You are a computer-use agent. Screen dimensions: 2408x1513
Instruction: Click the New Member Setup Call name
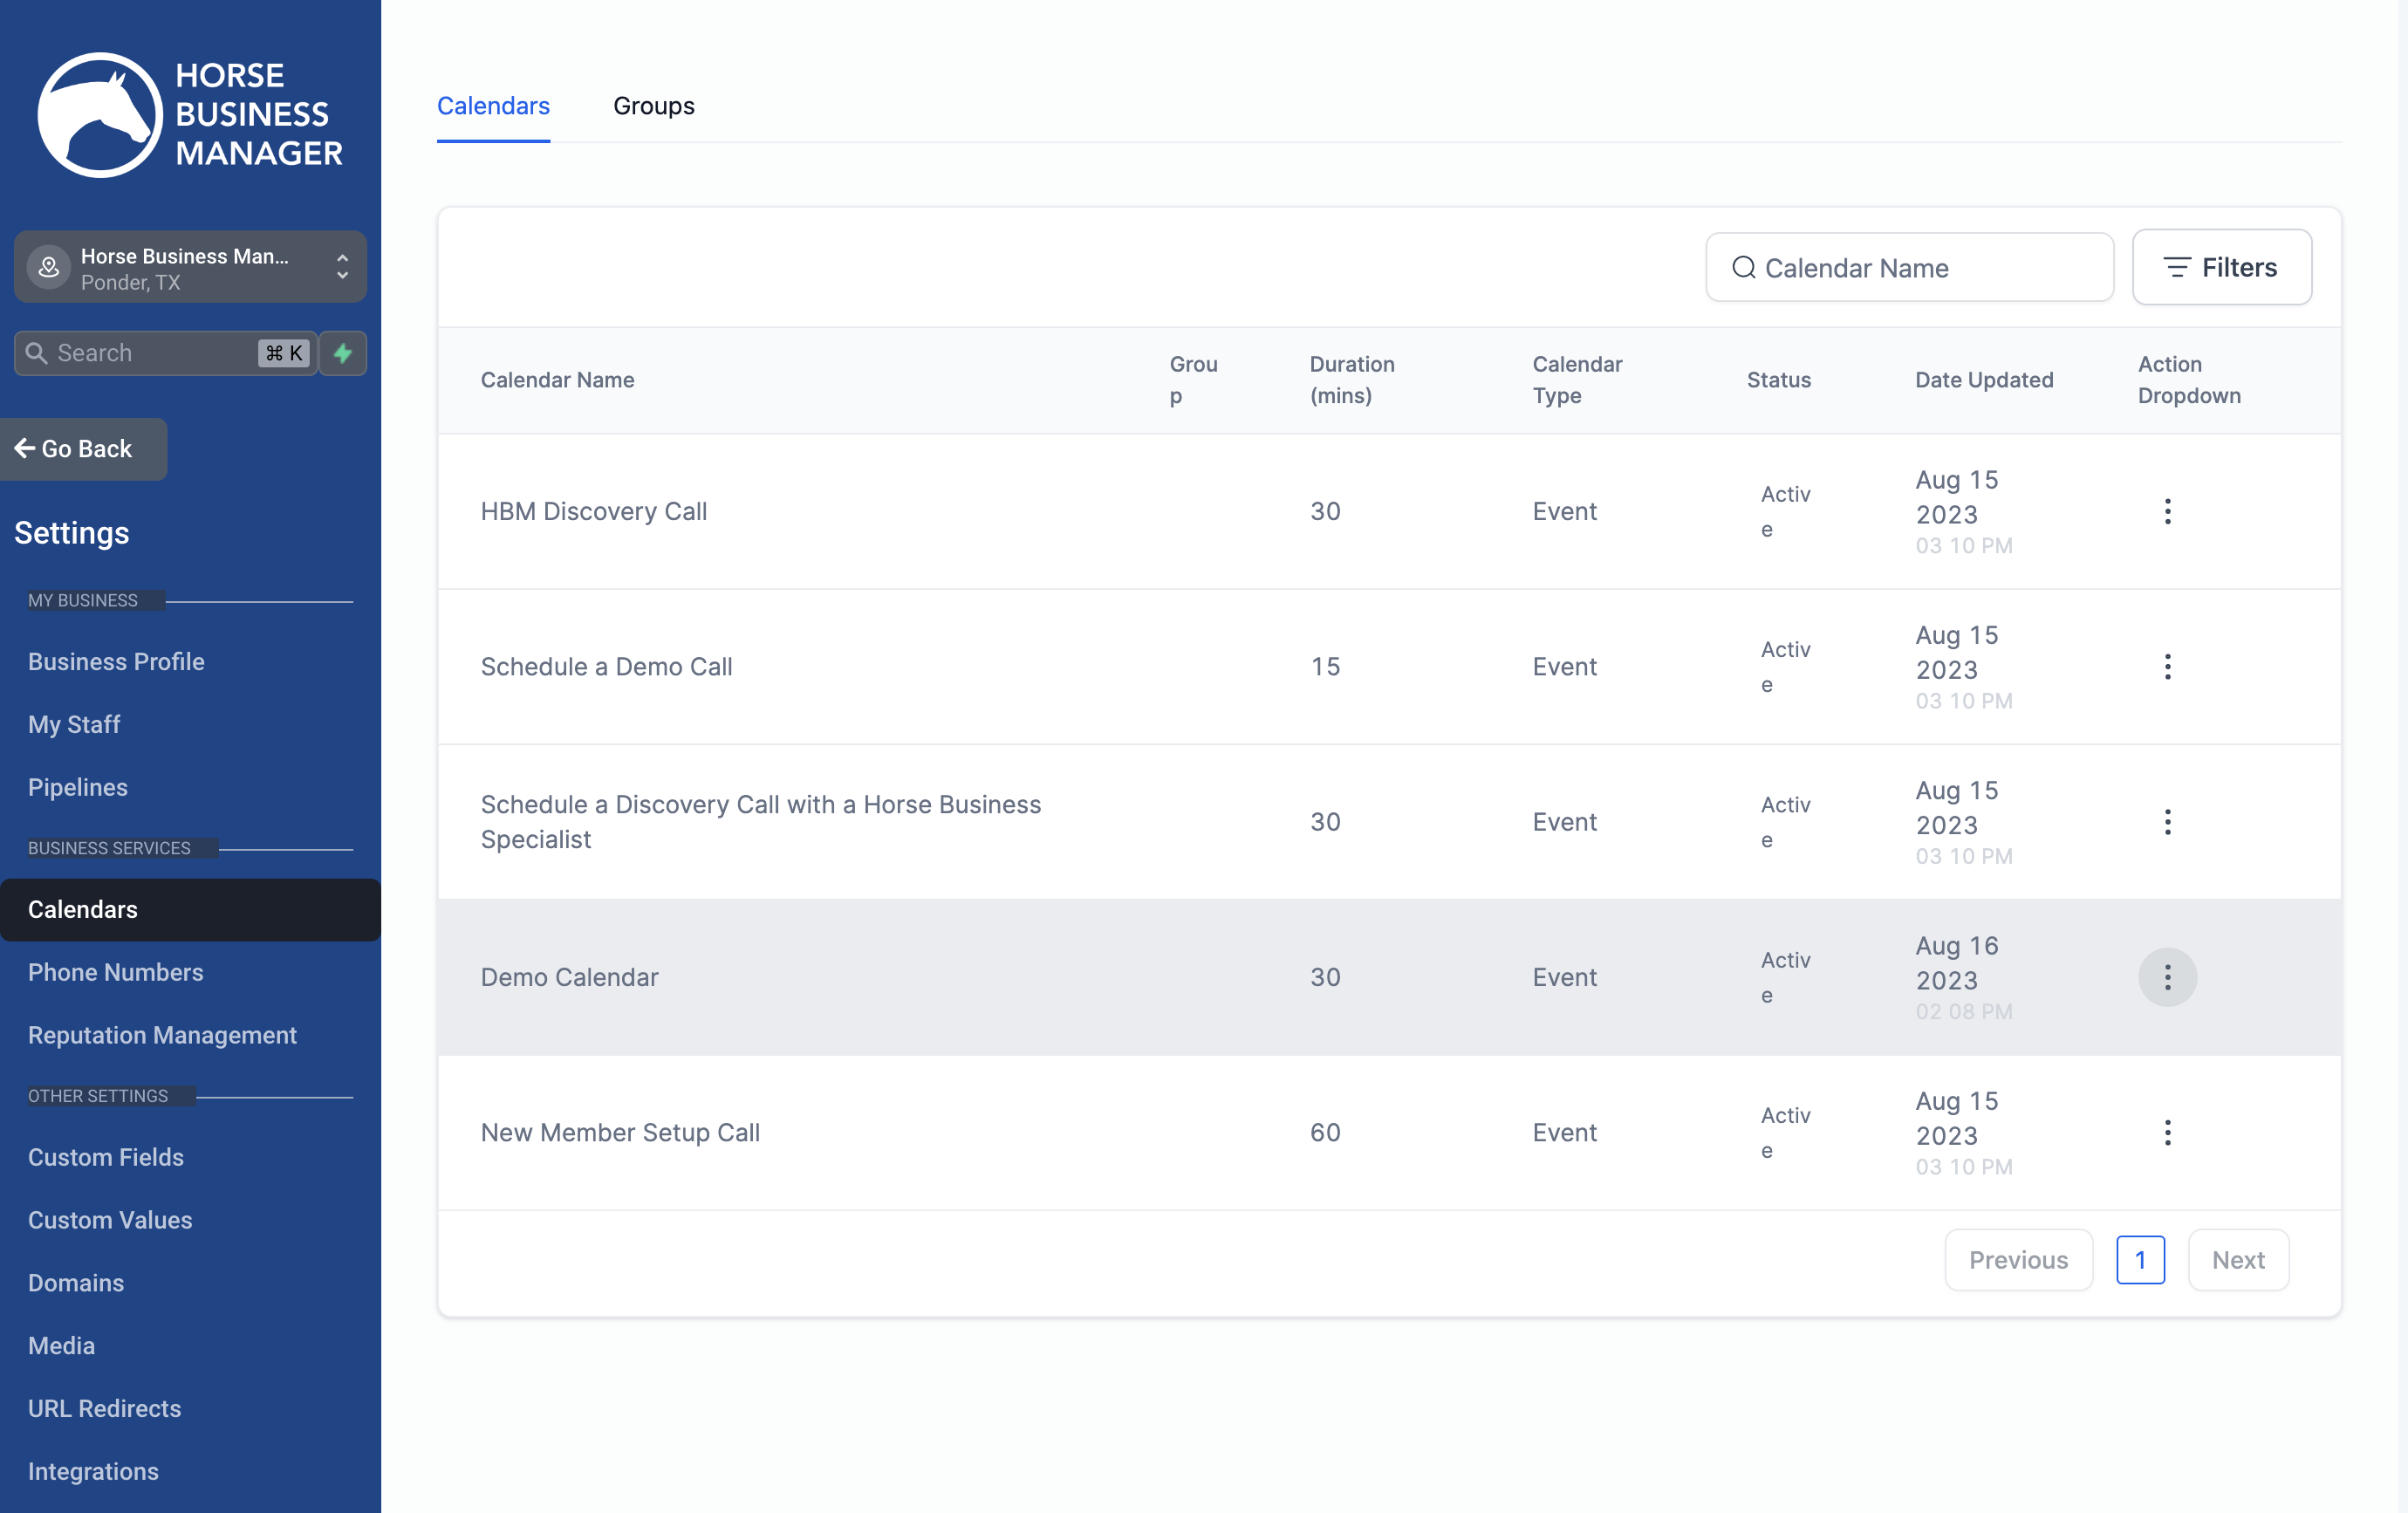(620, 1132)
